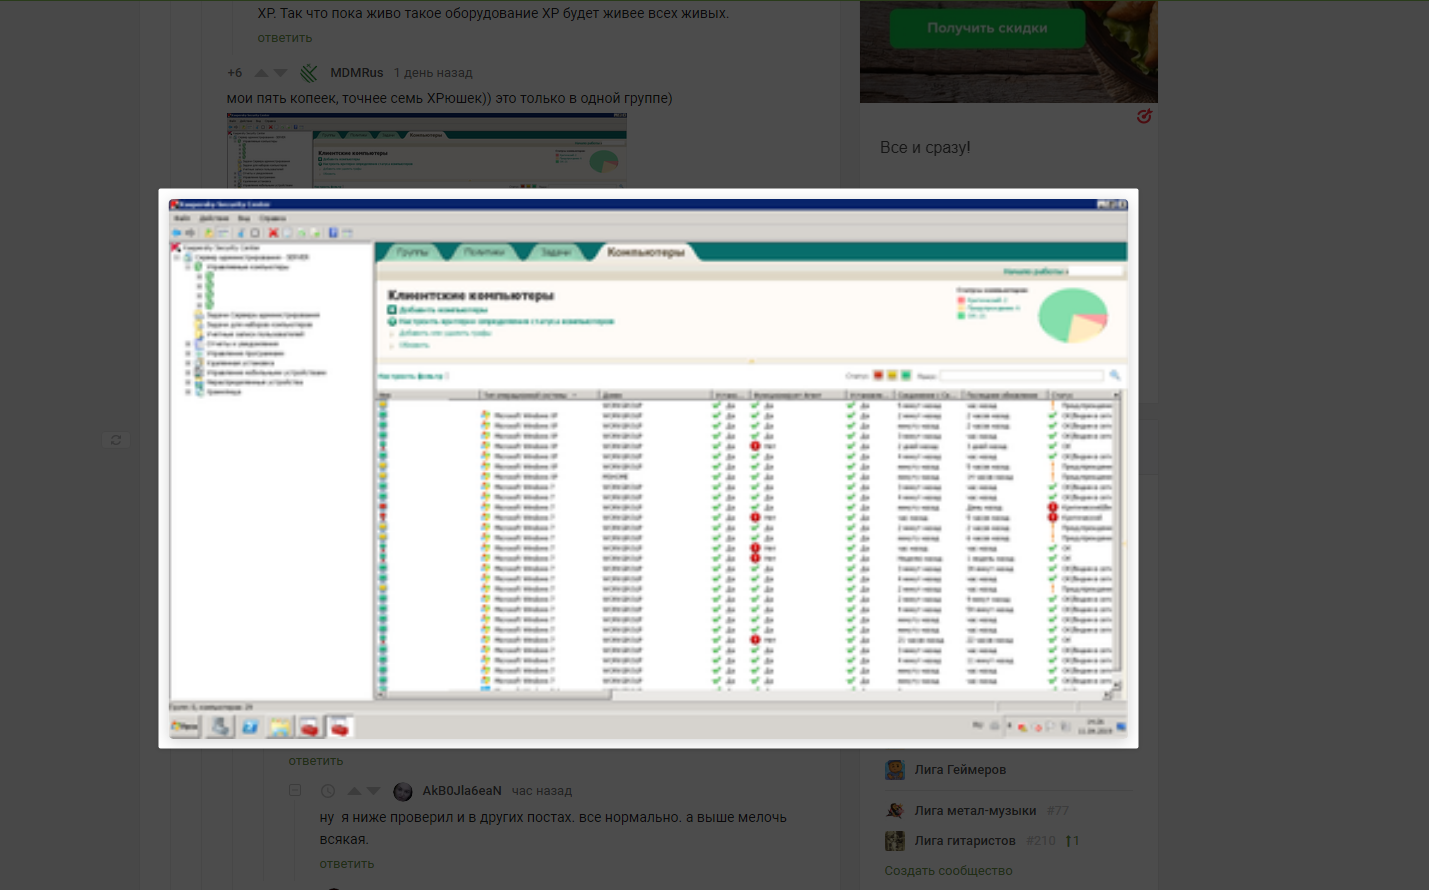Collapse AkB0Jla6eaN comment branch
The width and height of the screenshot is (1429, 890).
295,790
